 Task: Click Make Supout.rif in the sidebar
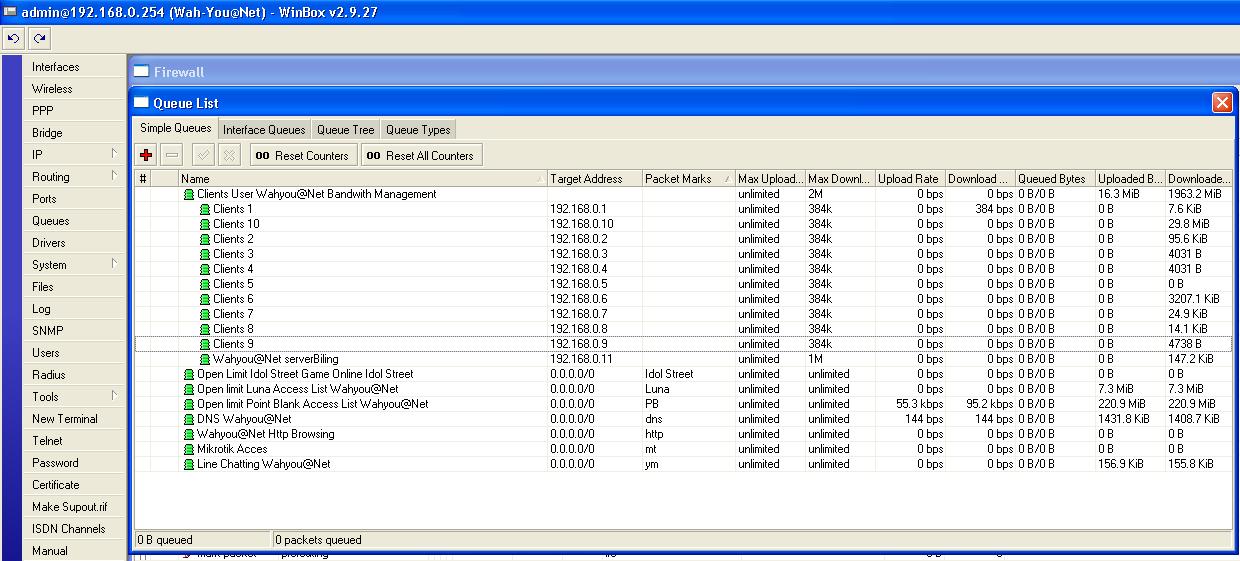(x=75, y=507)
